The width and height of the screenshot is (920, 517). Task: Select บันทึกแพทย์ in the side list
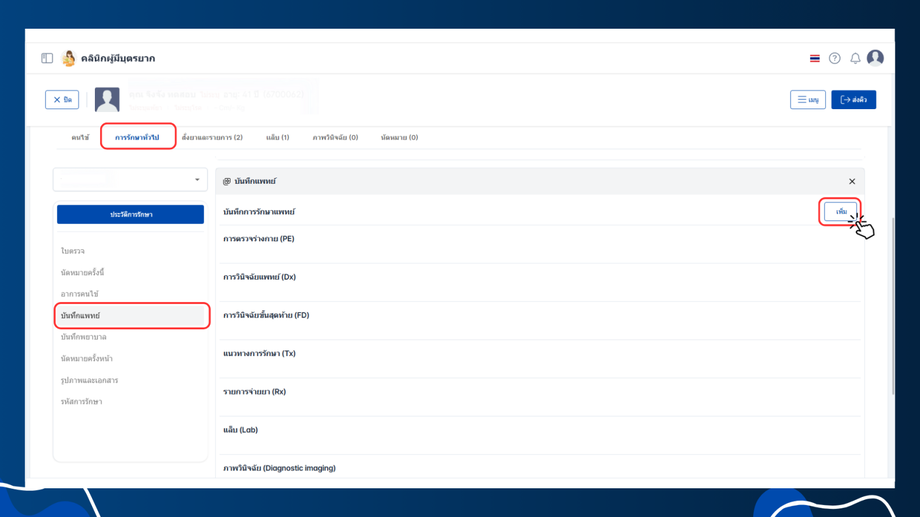[132, 316]
